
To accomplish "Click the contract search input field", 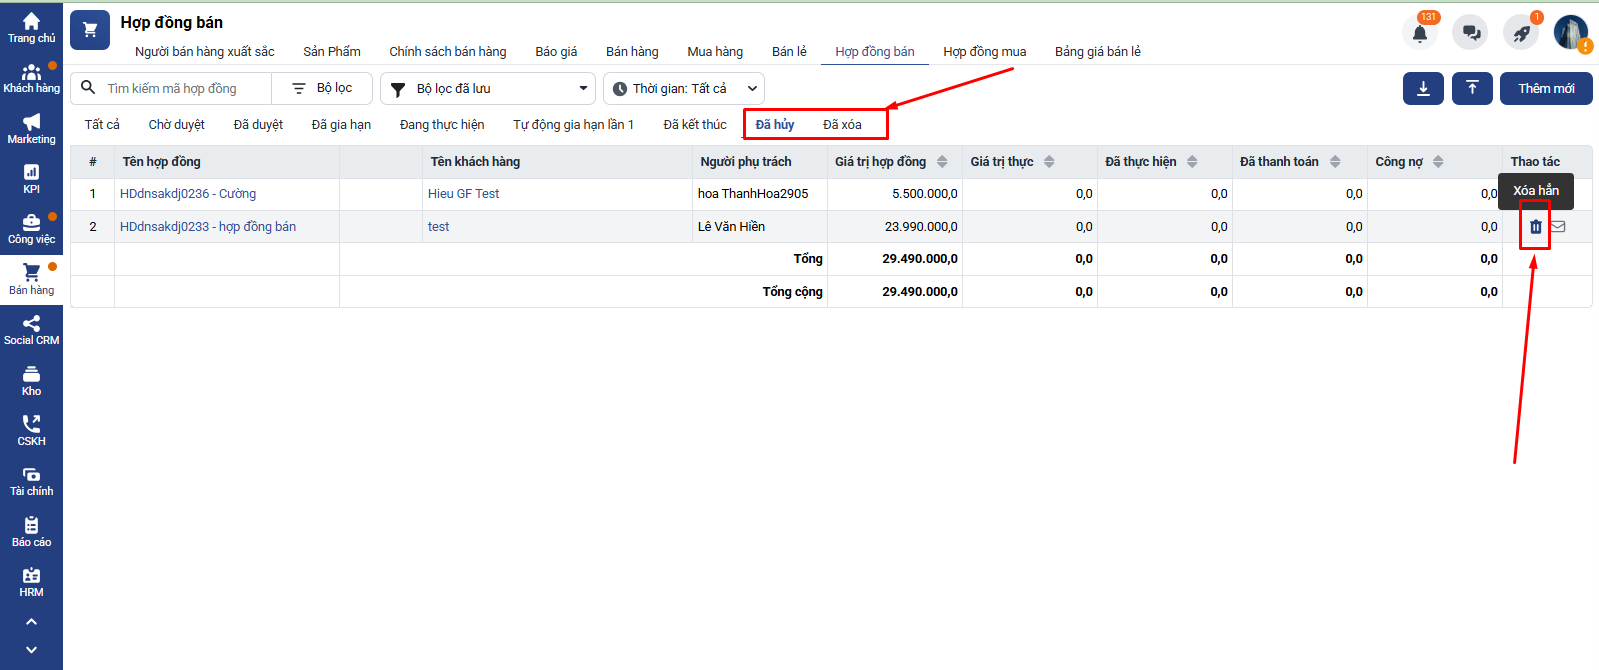I will 185,89.
